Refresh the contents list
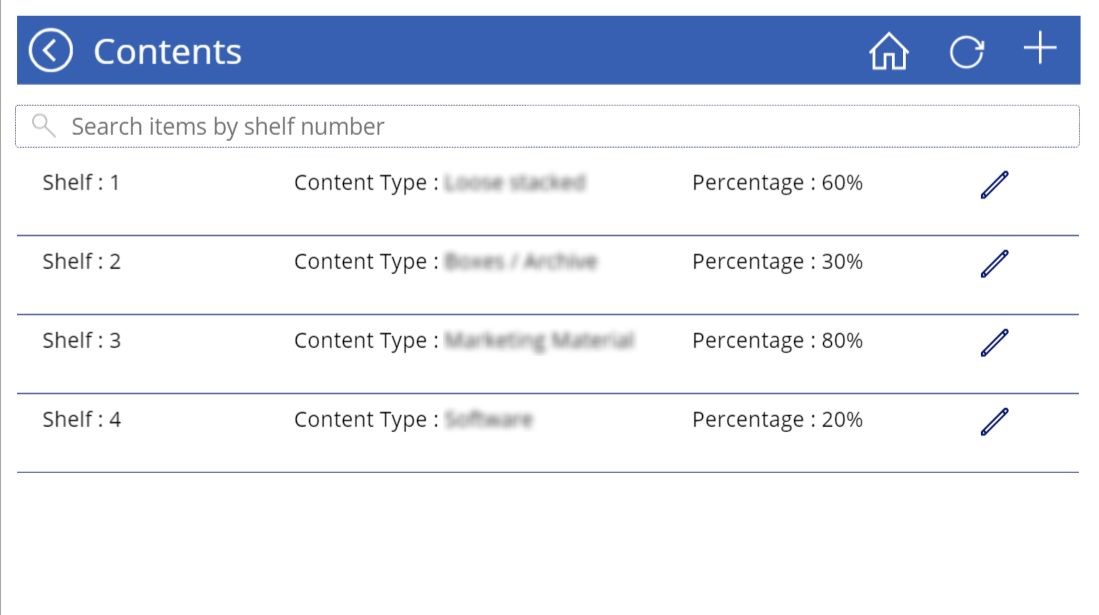Viewport: 1099px width, 615px height. coord(967,52)
